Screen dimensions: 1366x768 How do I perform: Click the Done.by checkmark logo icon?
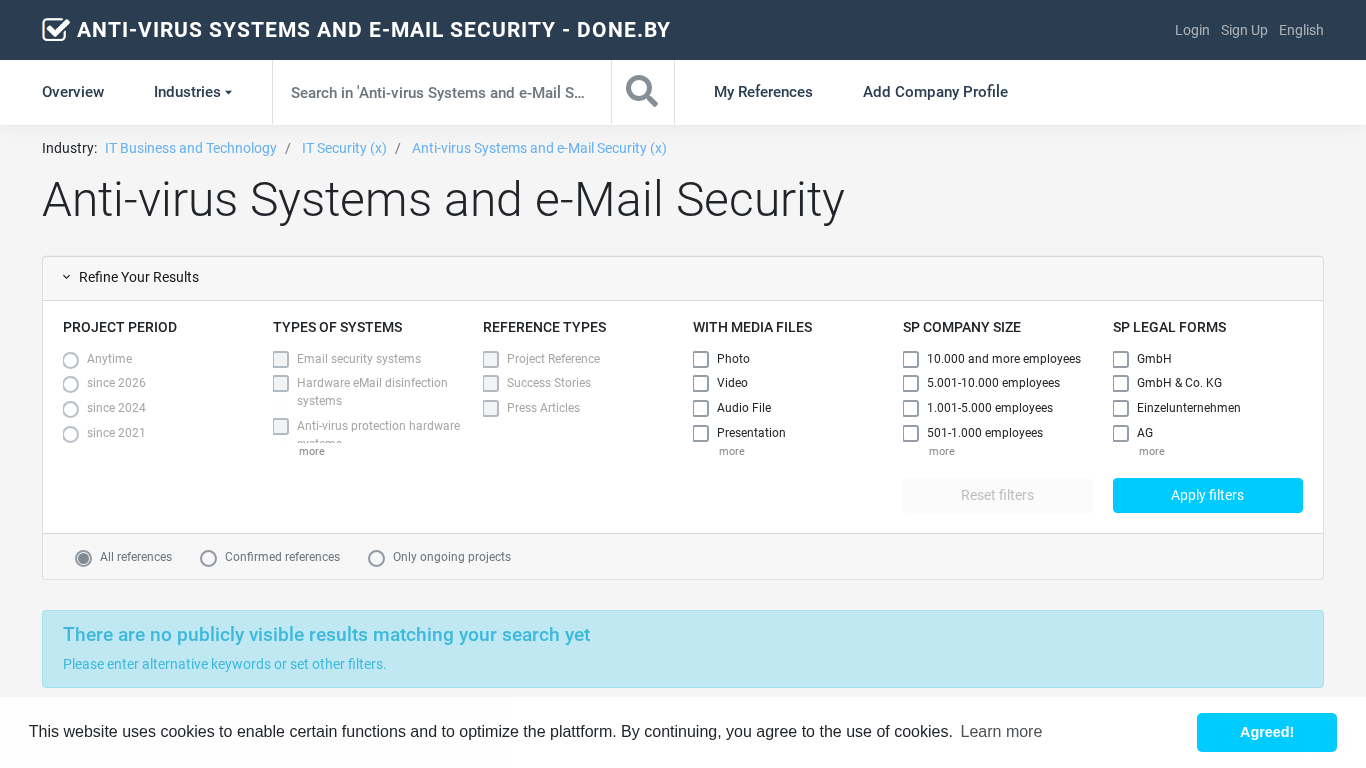pos(56,30)
